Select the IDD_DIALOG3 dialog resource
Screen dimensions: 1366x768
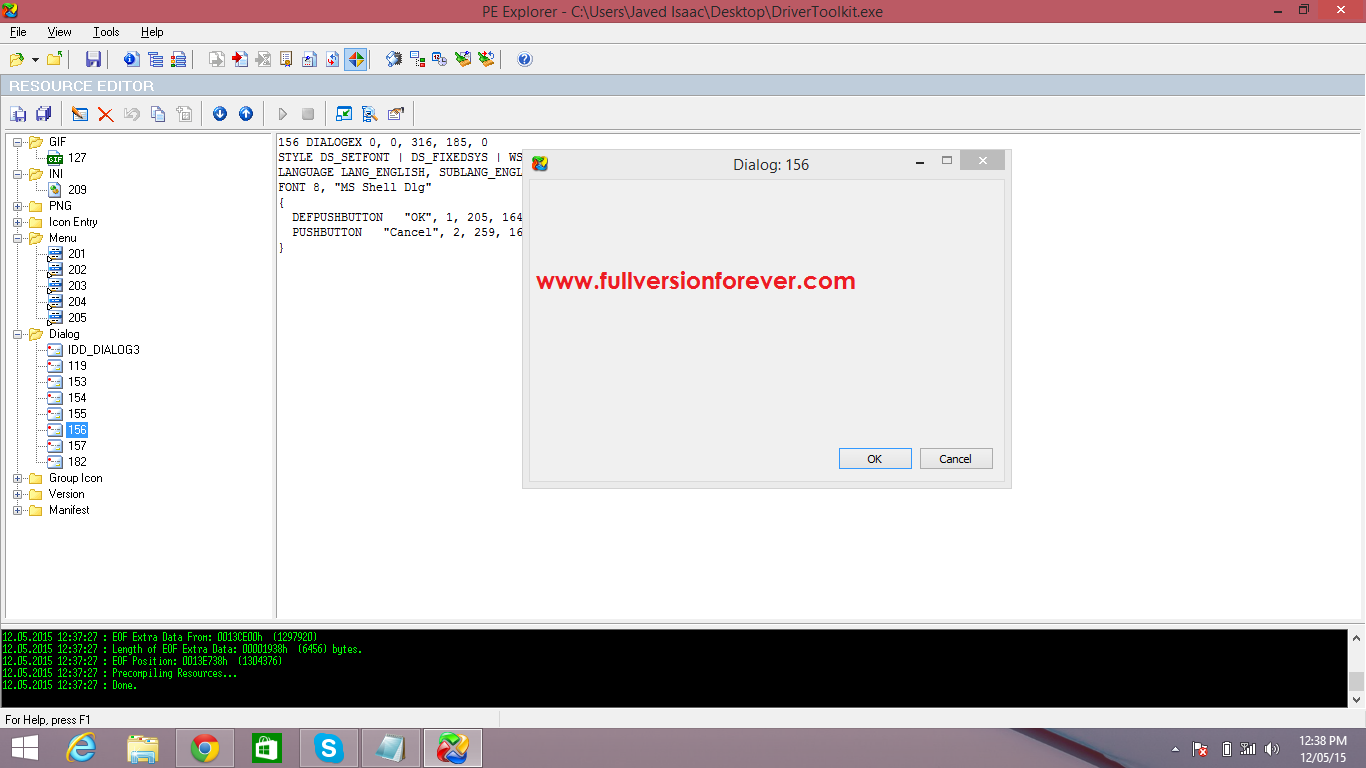coord(104,350)
